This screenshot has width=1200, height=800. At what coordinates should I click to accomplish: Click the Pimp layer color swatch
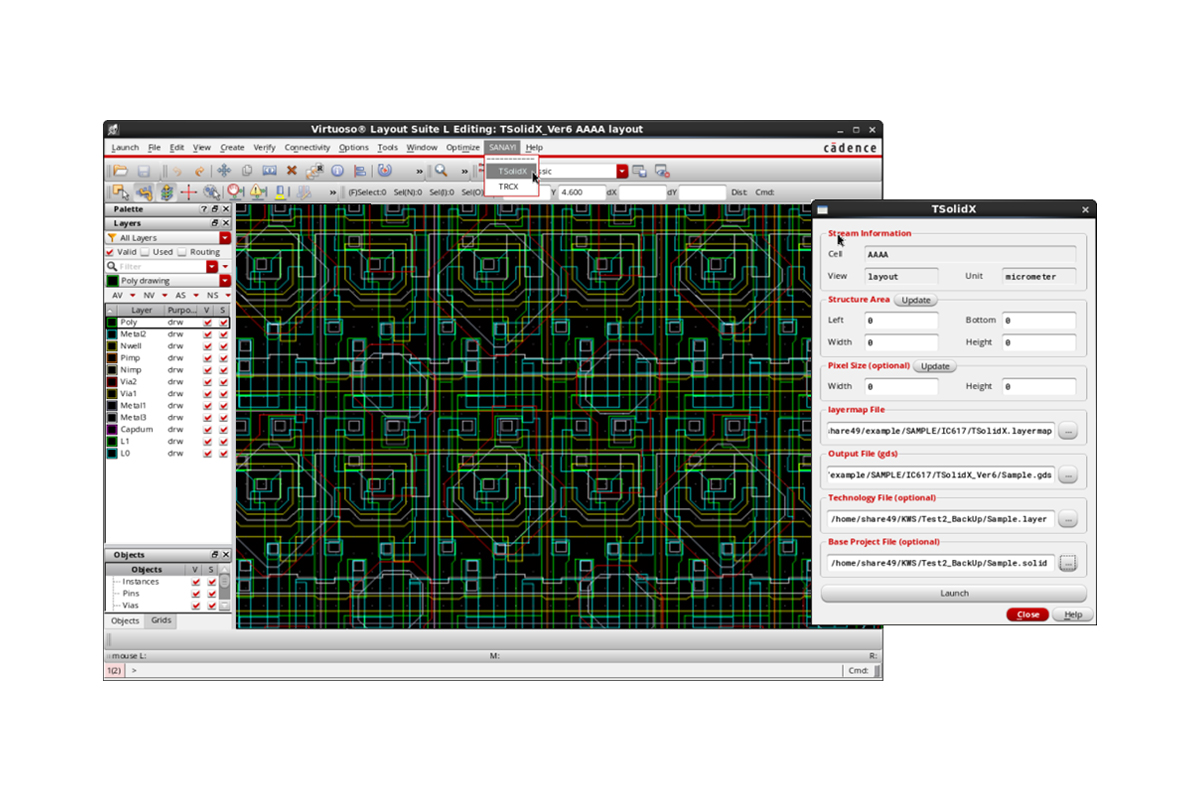[112, 358]
